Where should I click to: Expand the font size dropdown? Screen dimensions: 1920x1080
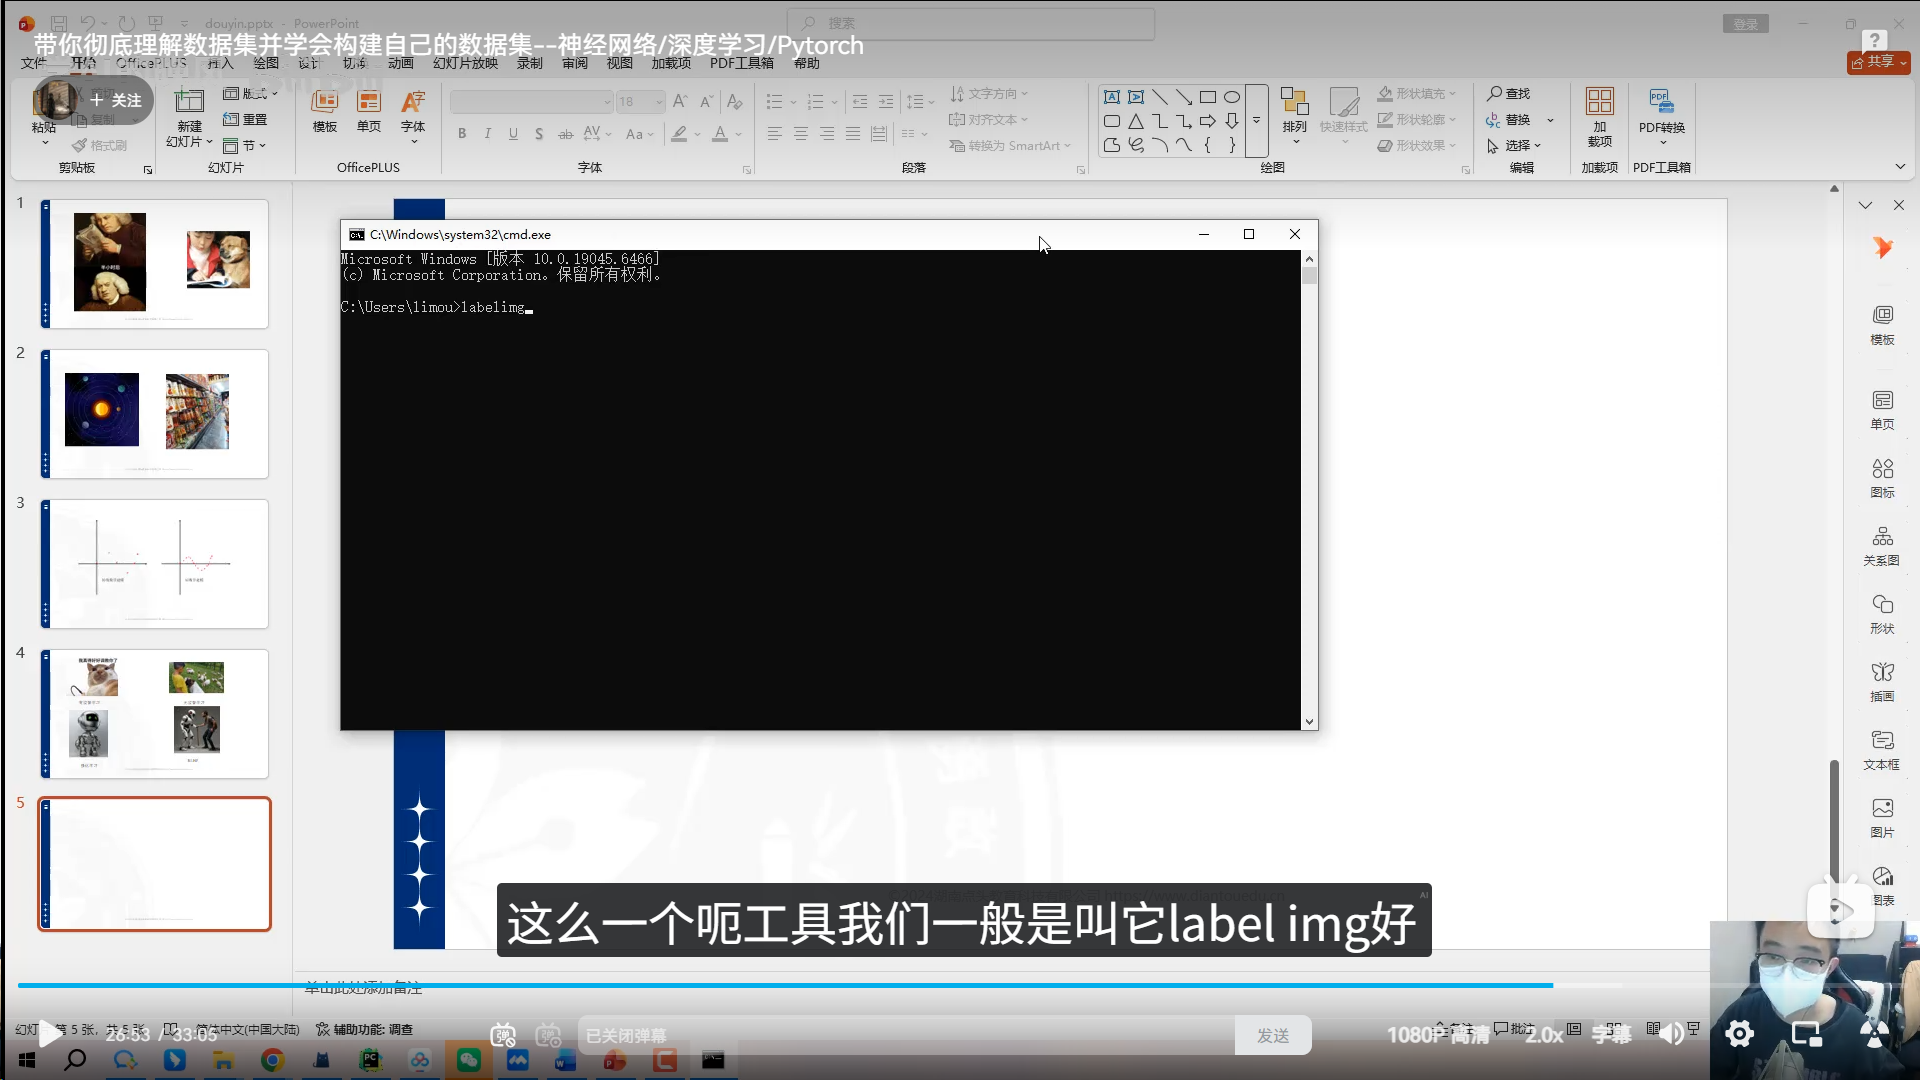(x=659, y=102)
